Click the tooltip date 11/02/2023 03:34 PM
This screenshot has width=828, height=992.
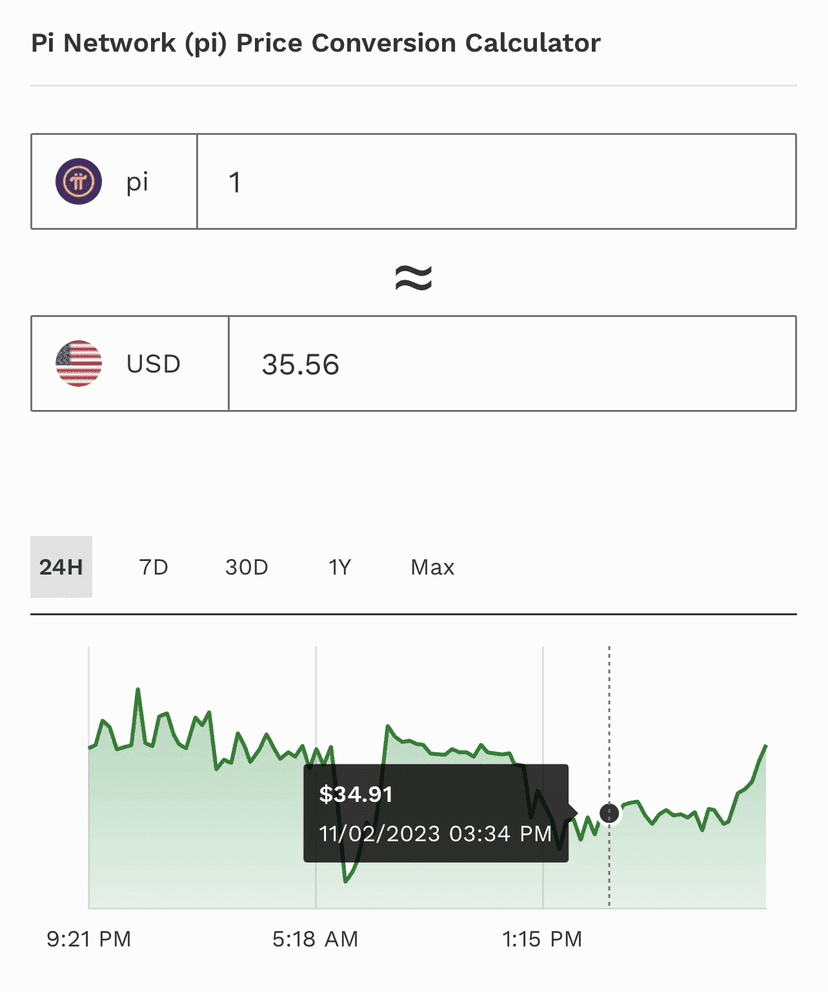(435, 833)
